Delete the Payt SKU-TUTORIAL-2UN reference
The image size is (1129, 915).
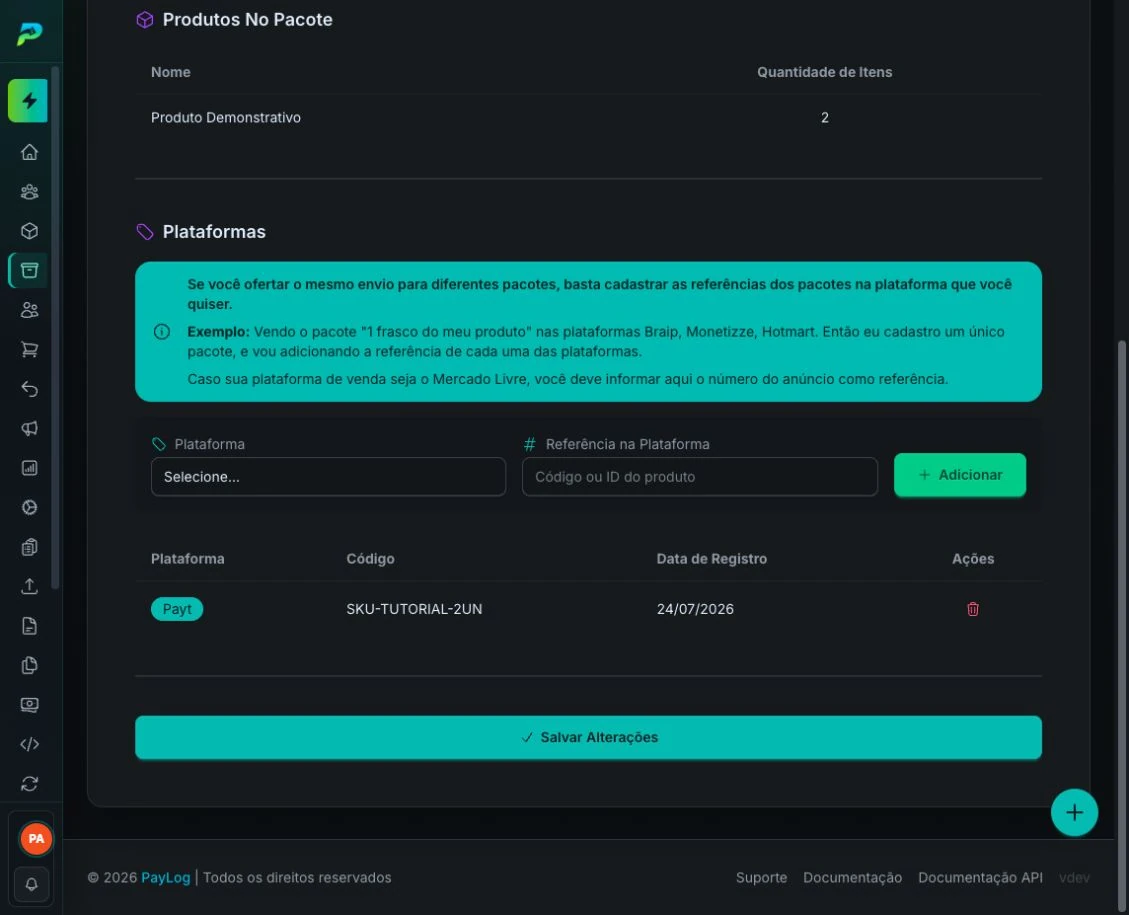pyautogui.click(x=973, y=609)
